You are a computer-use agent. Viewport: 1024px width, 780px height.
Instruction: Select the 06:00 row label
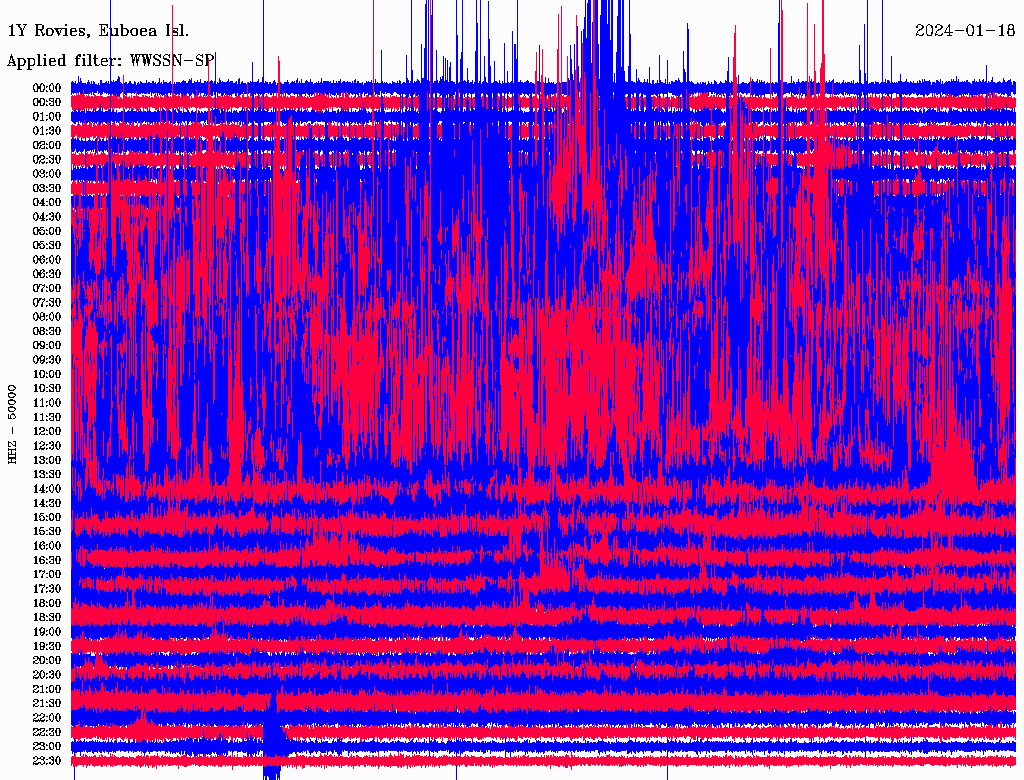pyautogui.click(x=47, y=260)
